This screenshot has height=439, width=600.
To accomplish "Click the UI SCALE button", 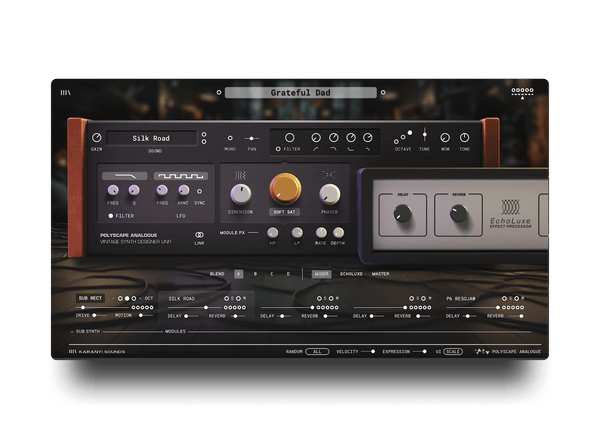I will pyautogui.click(x=453, y=351).
